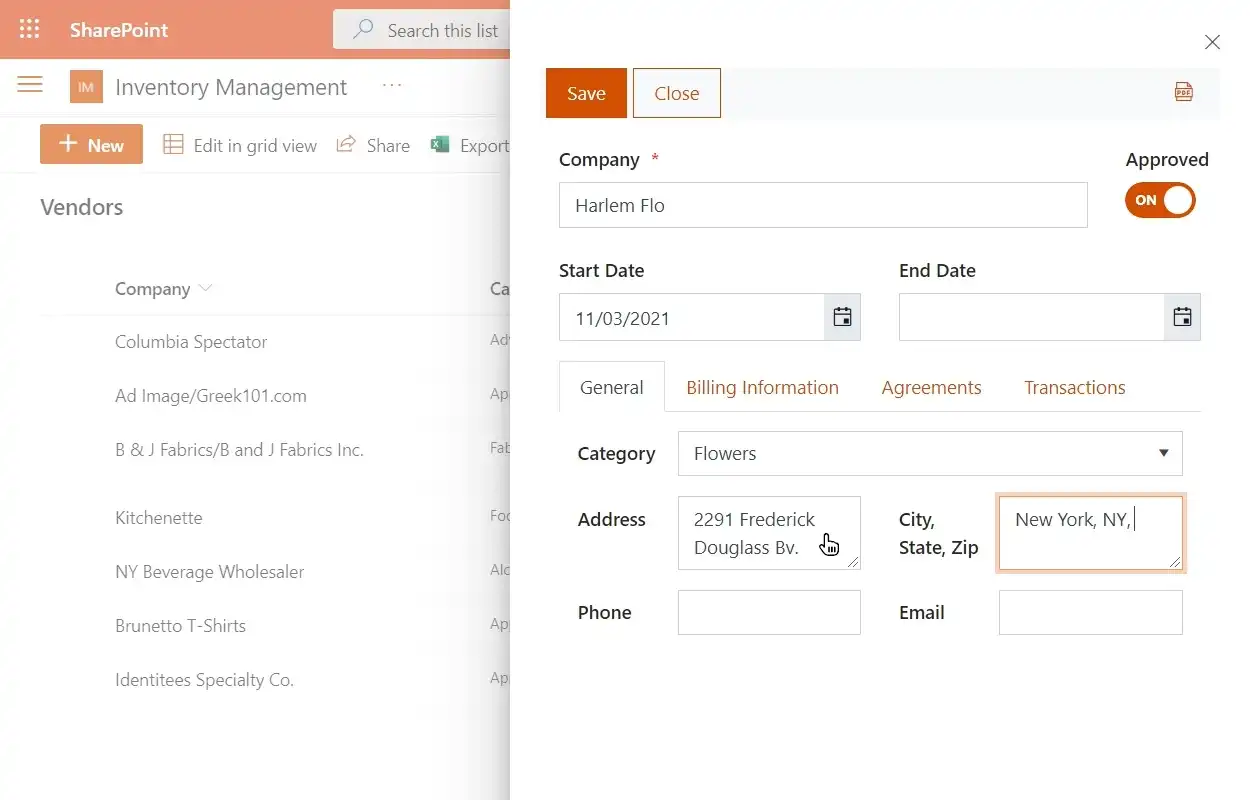Open the Ad Image/Greek101.com row
Screen dimensions: 1250x800
211,396
